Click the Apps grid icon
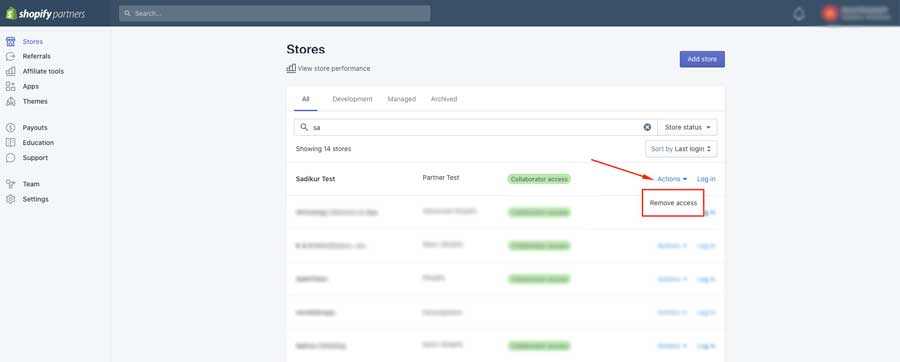Image resolution: width=900 pixels, height=362 pixels. pyautogui.click(x=10, y=87)
